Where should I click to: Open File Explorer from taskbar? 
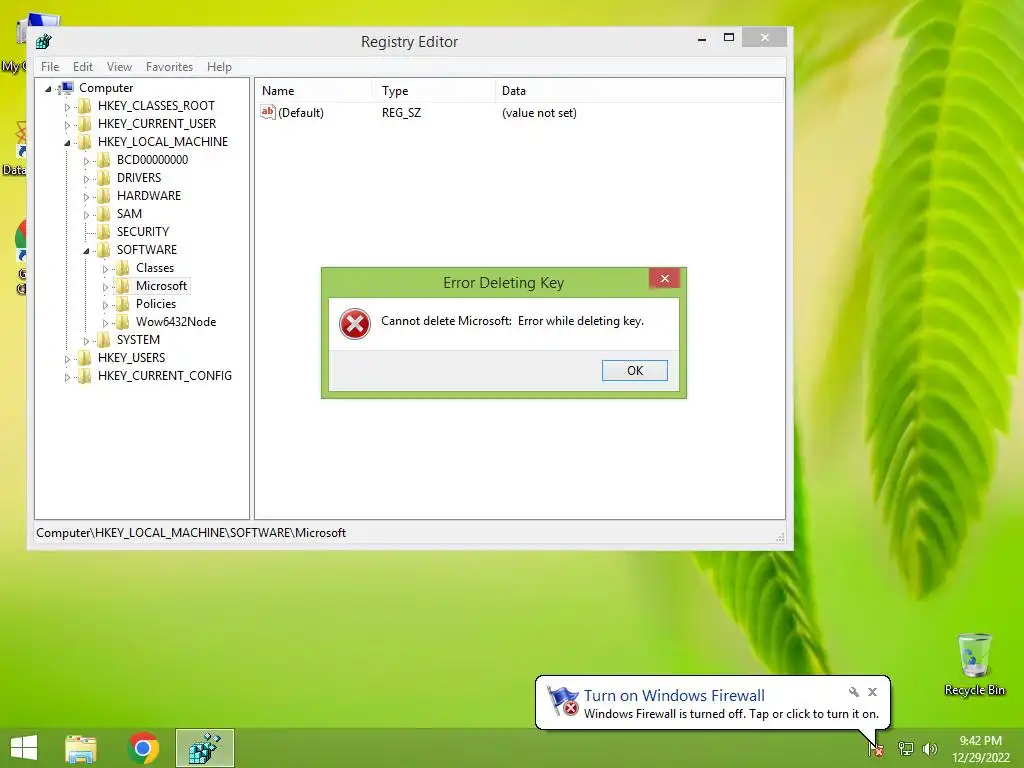point(81,748)
